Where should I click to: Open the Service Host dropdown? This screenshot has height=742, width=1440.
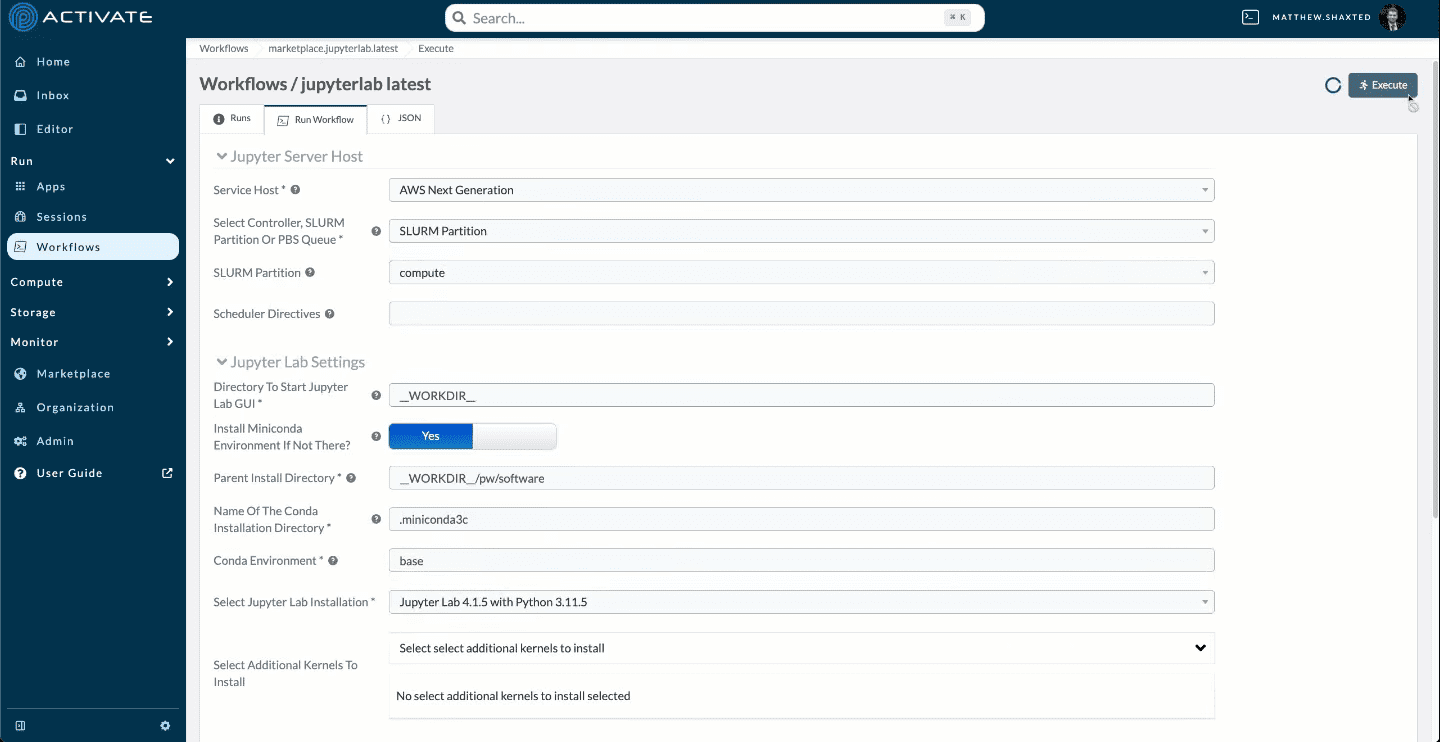(801, 190)
